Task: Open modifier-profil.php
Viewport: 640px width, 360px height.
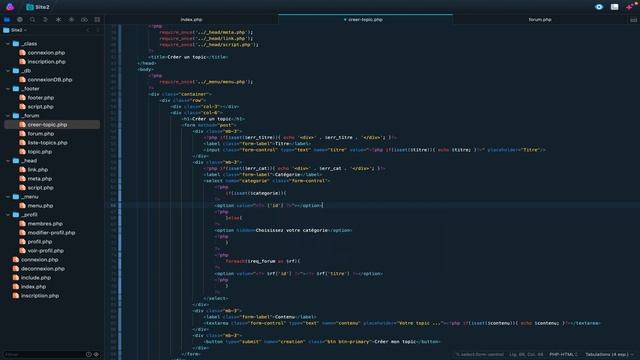Action: coord(51,232)
